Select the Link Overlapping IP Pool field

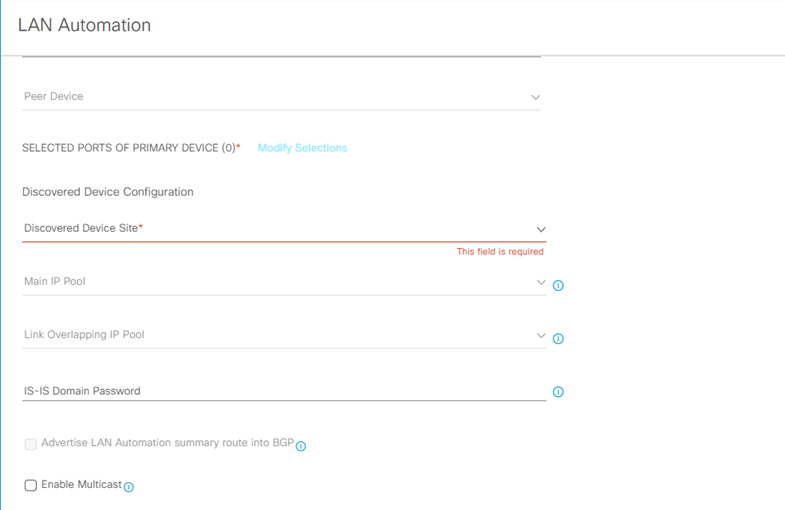pos(270,335)
